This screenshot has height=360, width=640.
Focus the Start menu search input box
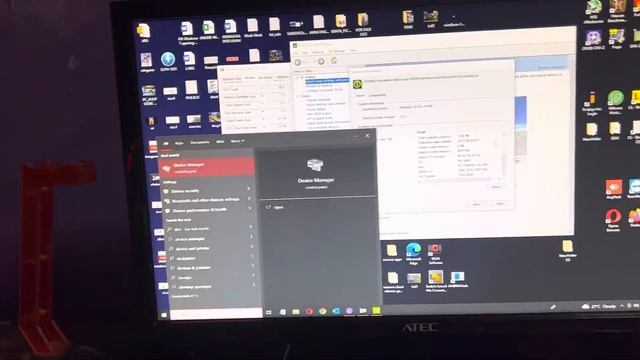(x=216, y=313)
